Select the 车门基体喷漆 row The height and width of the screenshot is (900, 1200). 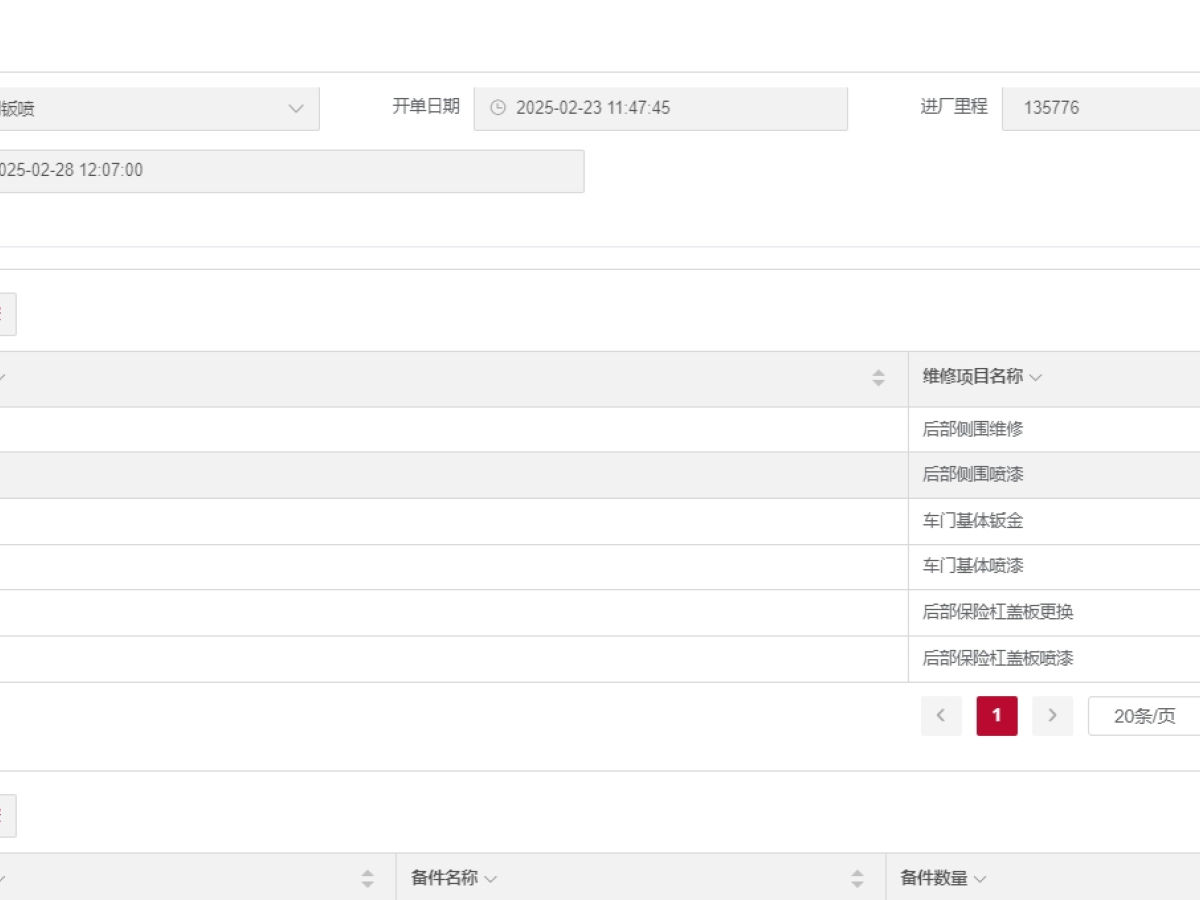(x=973, y=566)
